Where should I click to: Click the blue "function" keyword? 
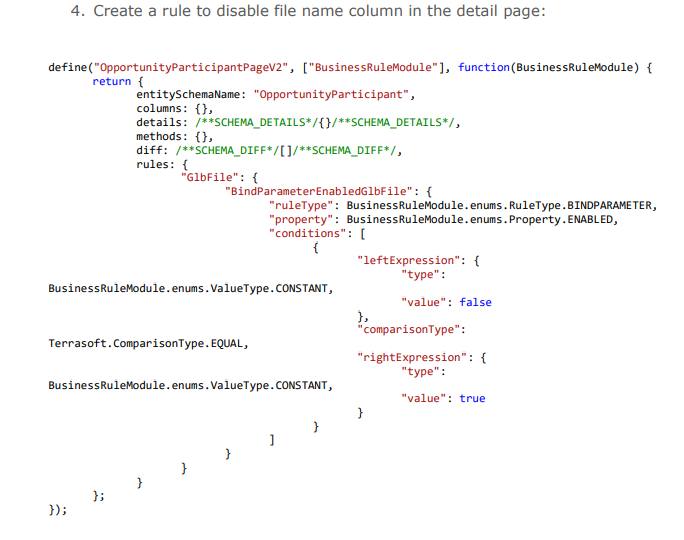(484, 68)
